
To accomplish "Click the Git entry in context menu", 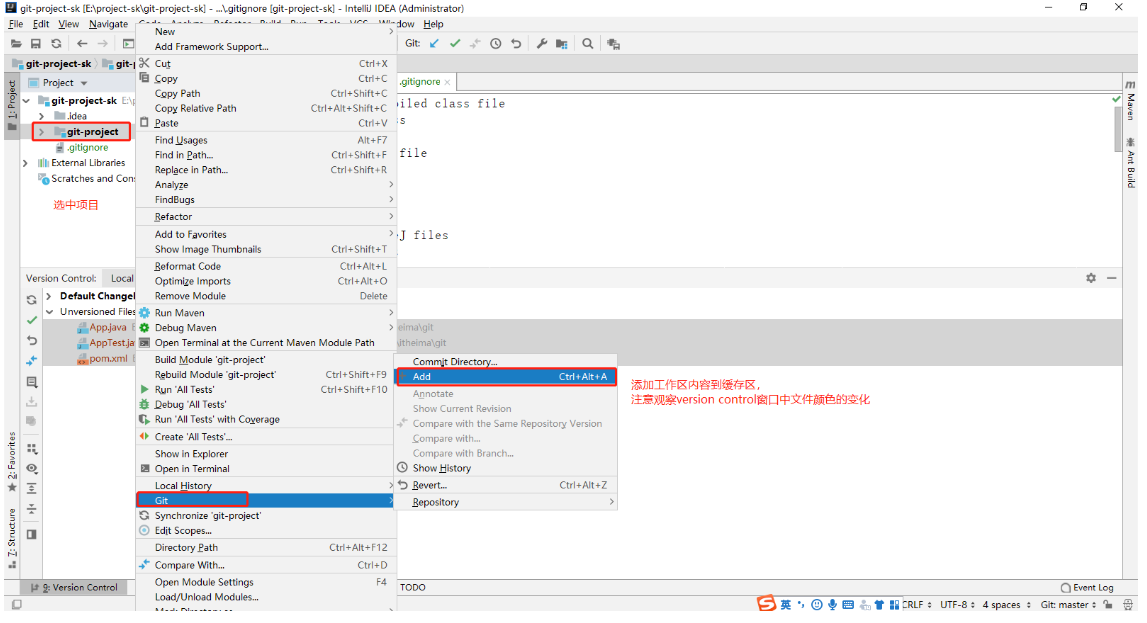I will point(266,501).
